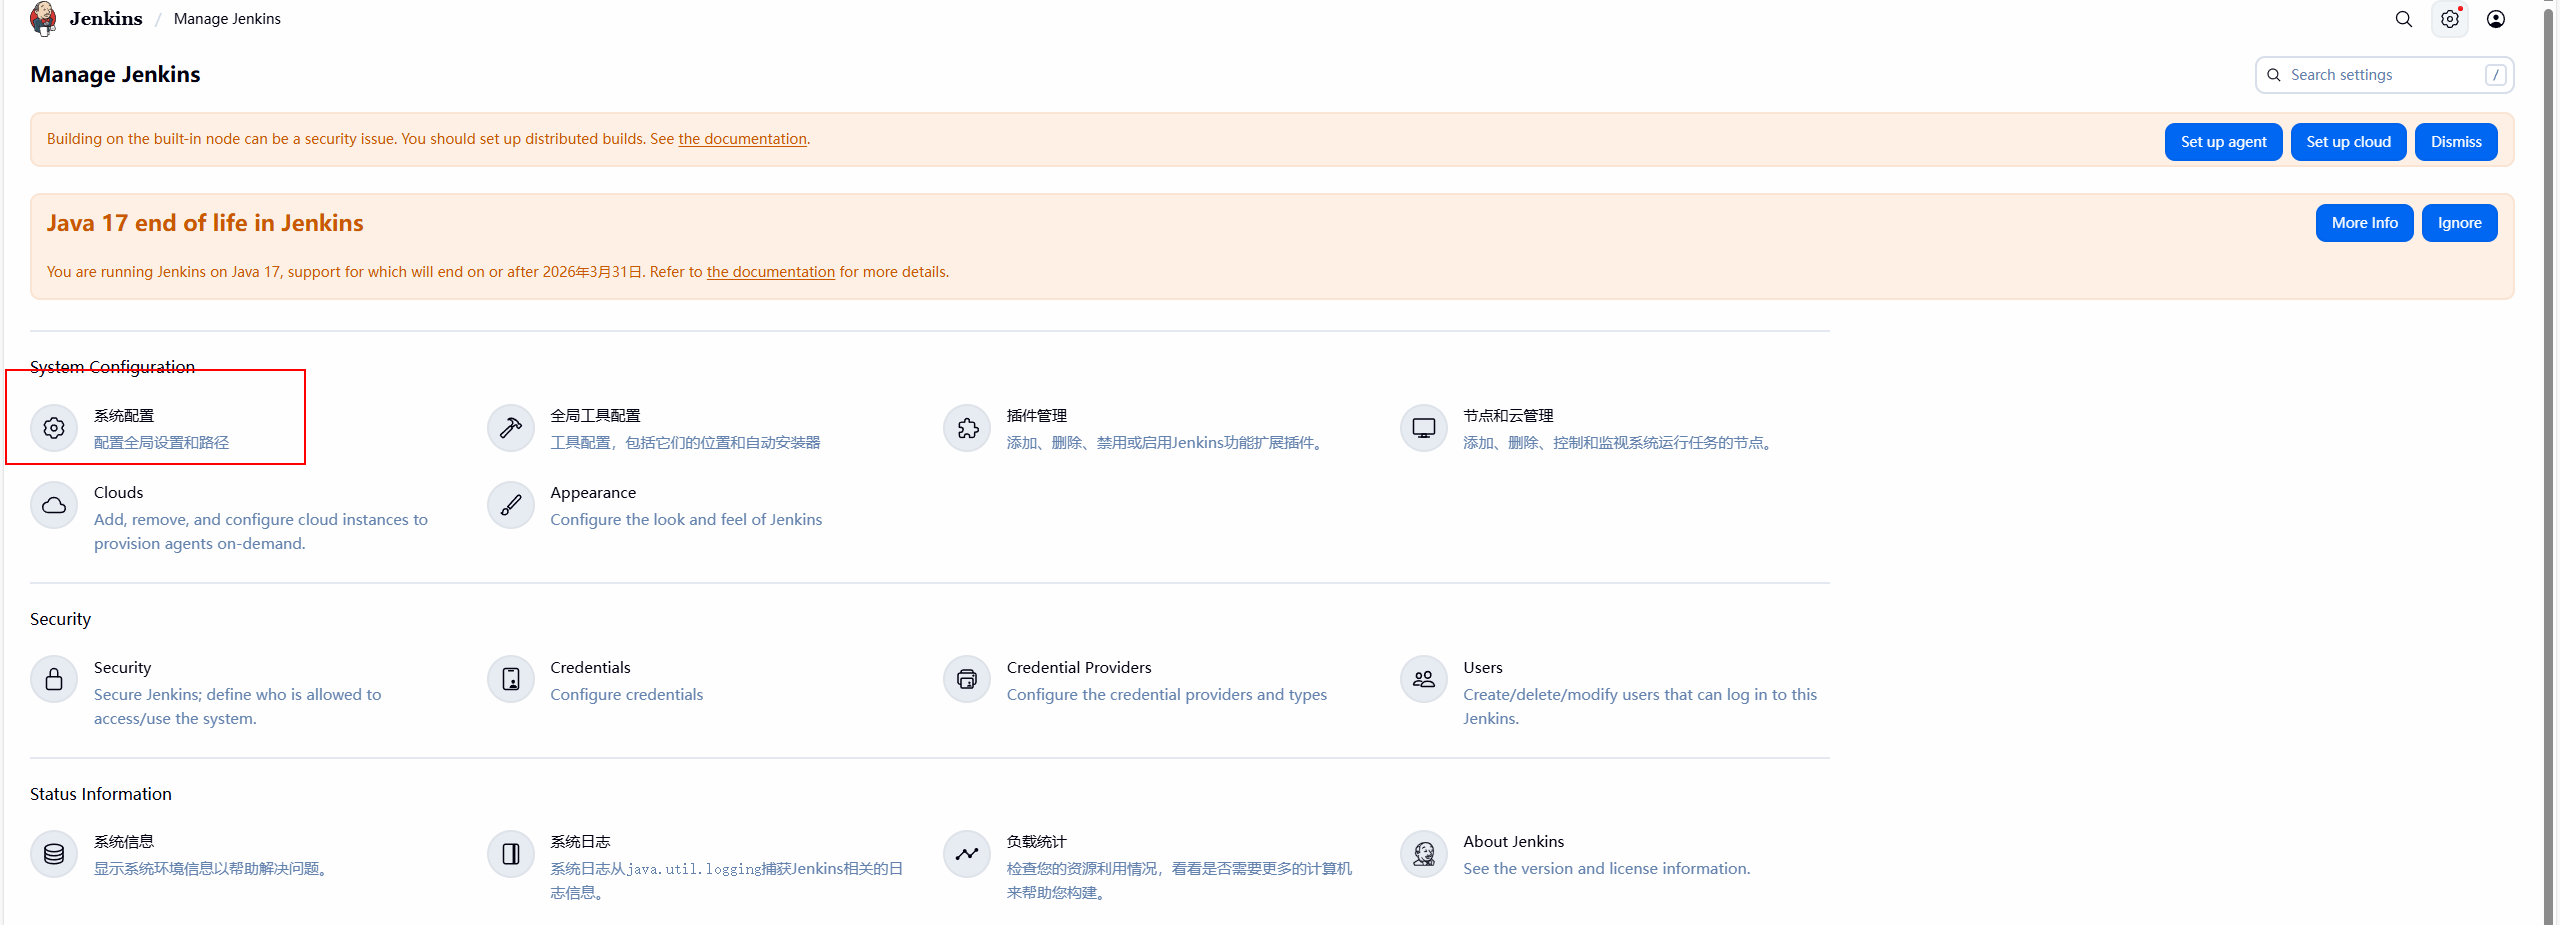Screen dimensions: 2560x925
Task: Focus the Search settings field
Action: click(2384, 75)
